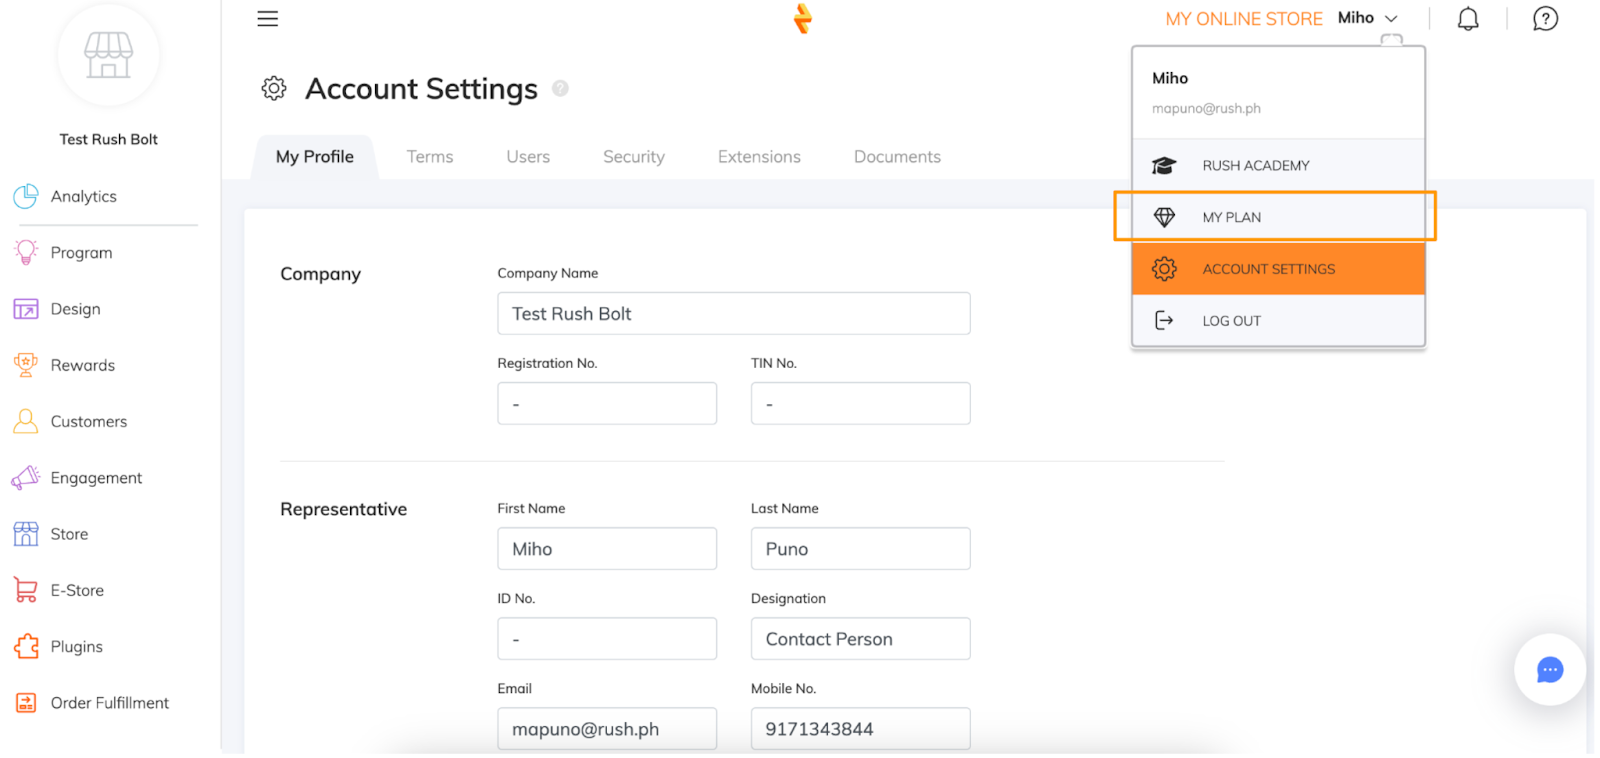Viewport: 1600px width, 758px height.
Task: Click the Designation field
Action: point(860,638)
